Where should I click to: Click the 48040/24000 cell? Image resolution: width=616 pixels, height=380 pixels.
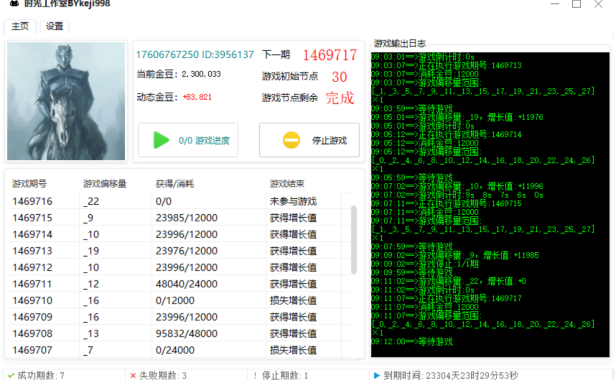[187, 284]
